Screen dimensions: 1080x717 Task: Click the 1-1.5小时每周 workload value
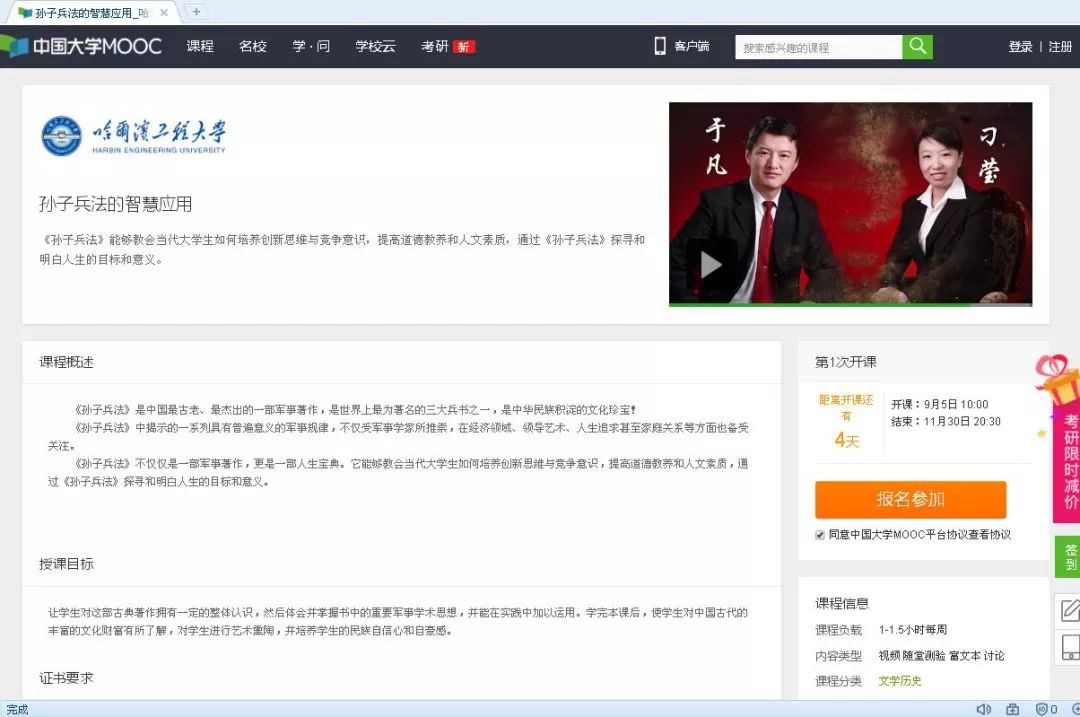tap(913, 630)
